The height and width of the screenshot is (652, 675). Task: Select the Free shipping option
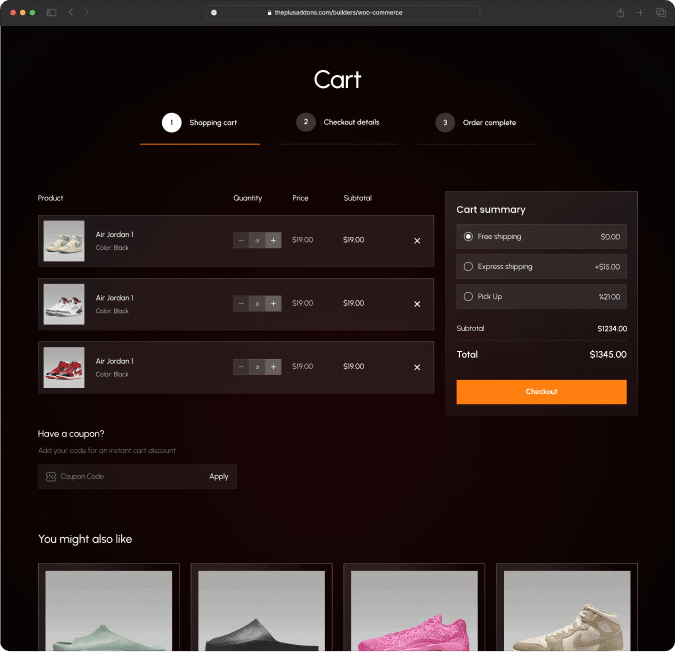point(468,237)
